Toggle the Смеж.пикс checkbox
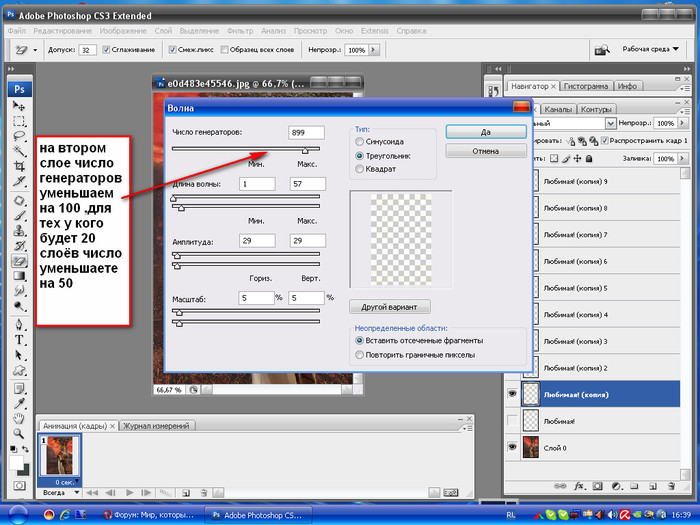Image resolution: width=700 pixels, height=525 pixels. (172, 50)
